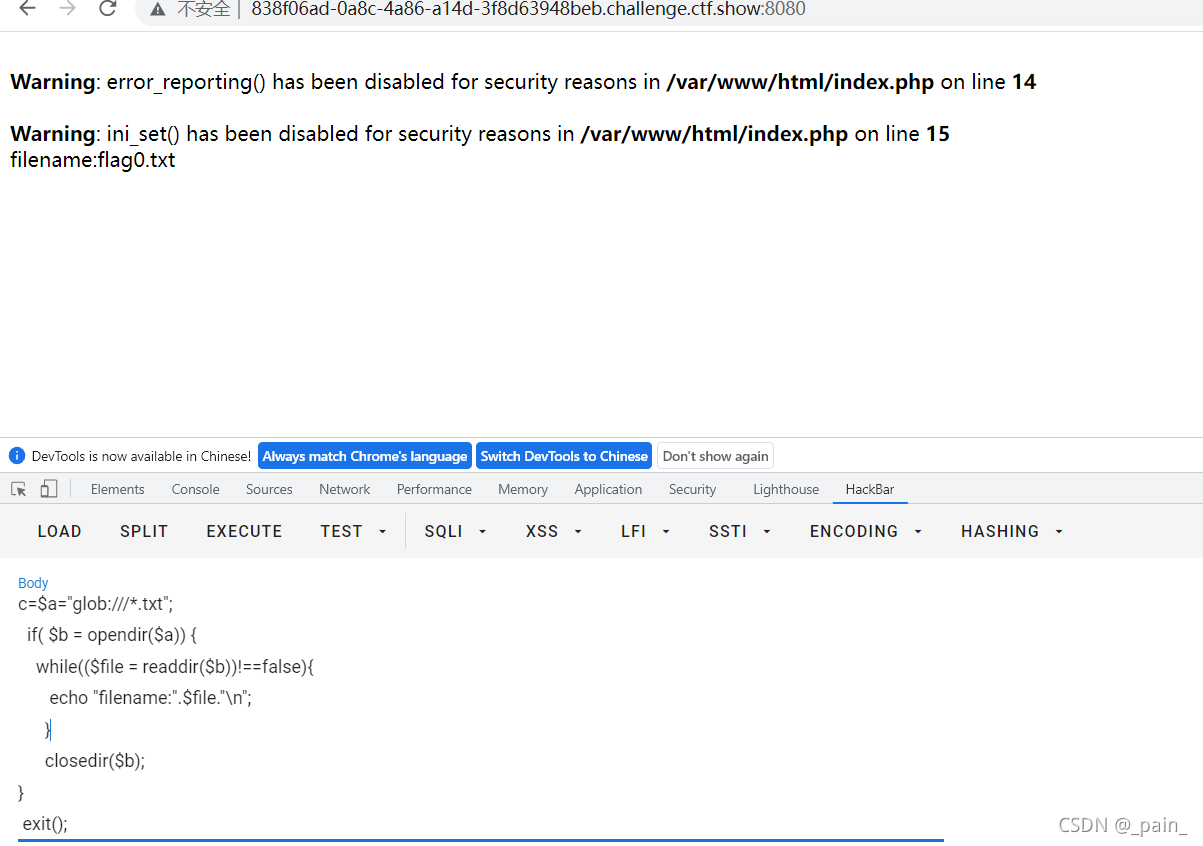Click inside the Body payload text area
The height and width of the screenshot is (846, 1203).
[x=480, y=714]
